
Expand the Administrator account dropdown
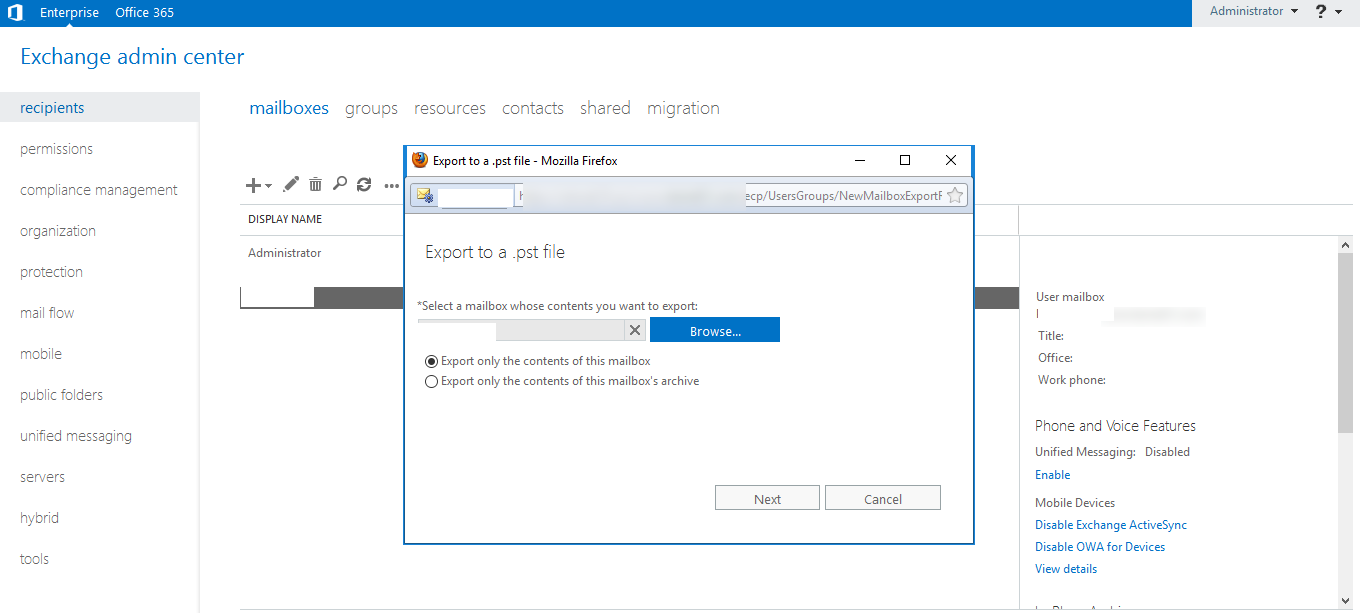[1254, 12]
